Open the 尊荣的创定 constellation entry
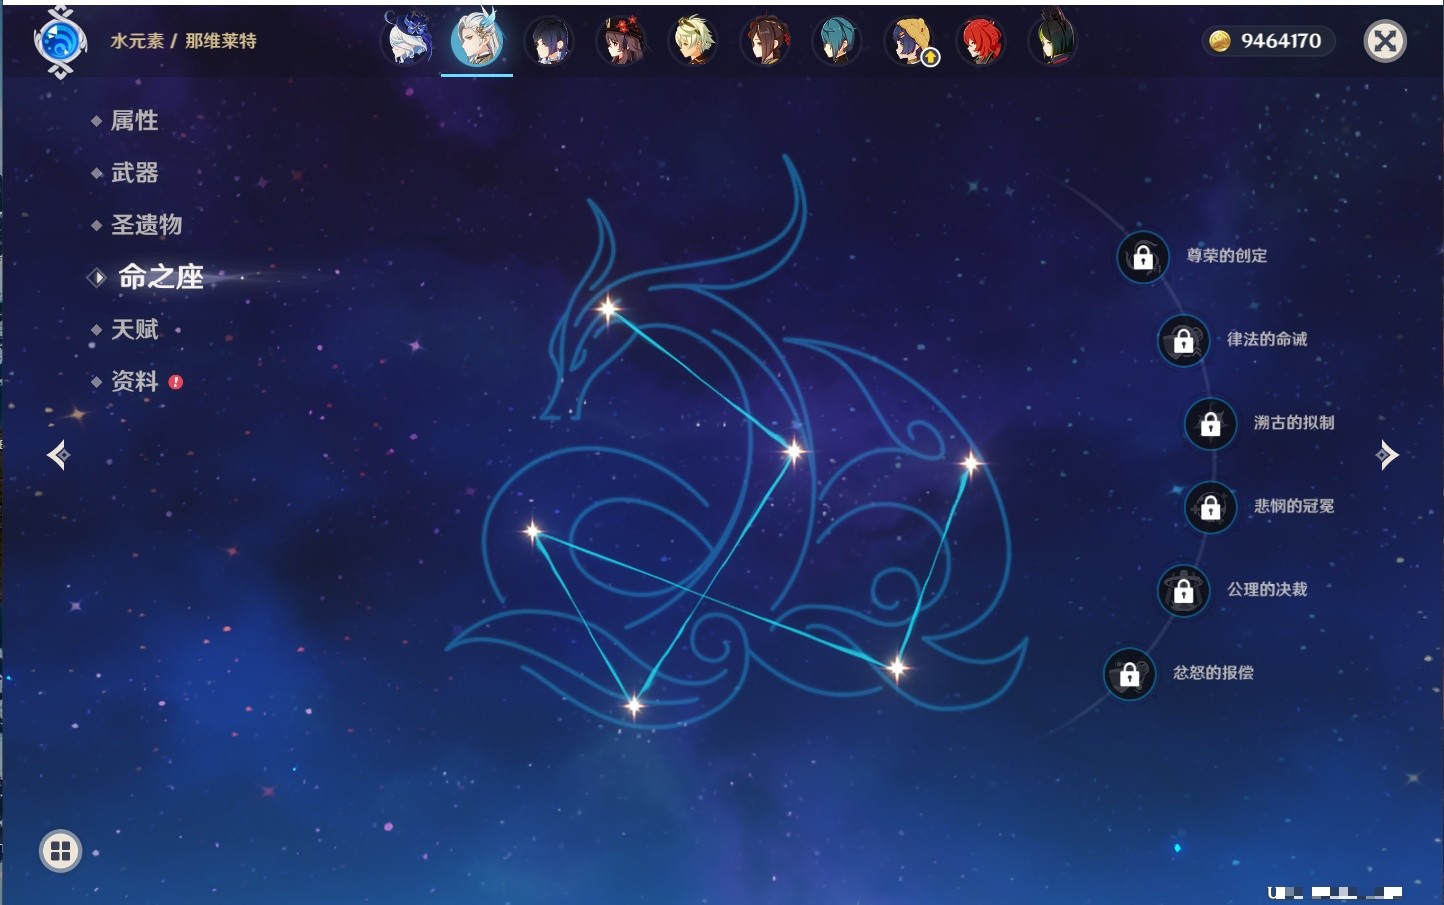Screen dimensions: 1444x905 tap(1227, 256)
